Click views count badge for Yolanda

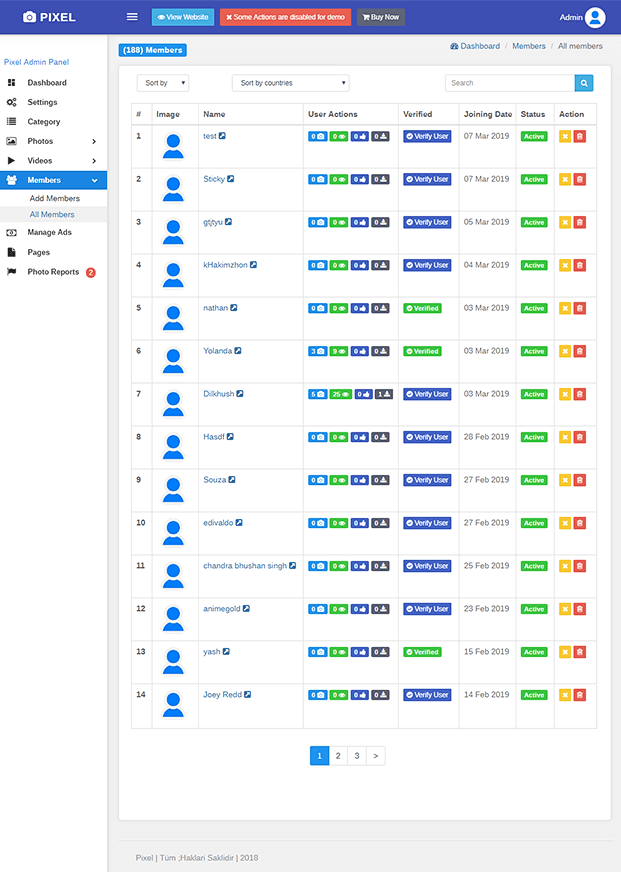339,351
